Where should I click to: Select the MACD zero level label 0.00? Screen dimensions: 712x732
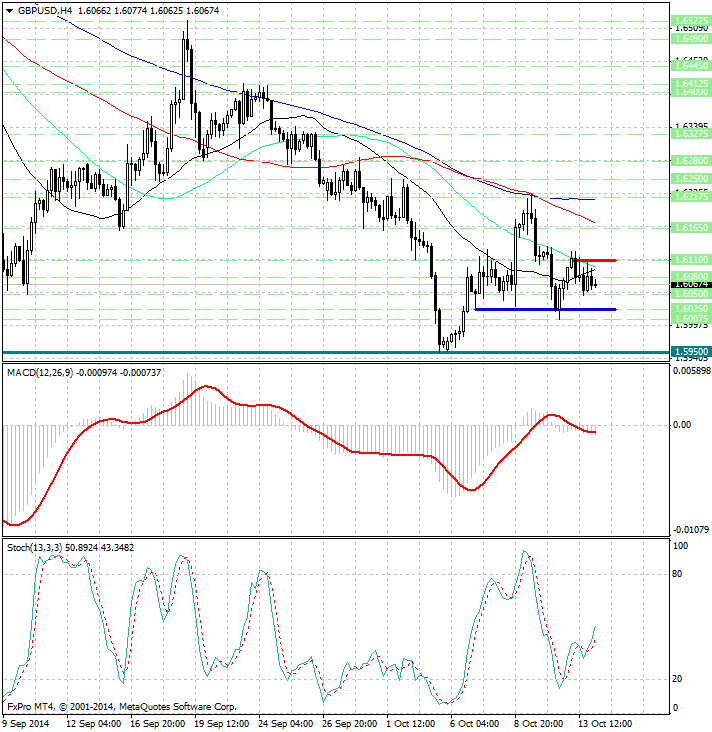682,425
